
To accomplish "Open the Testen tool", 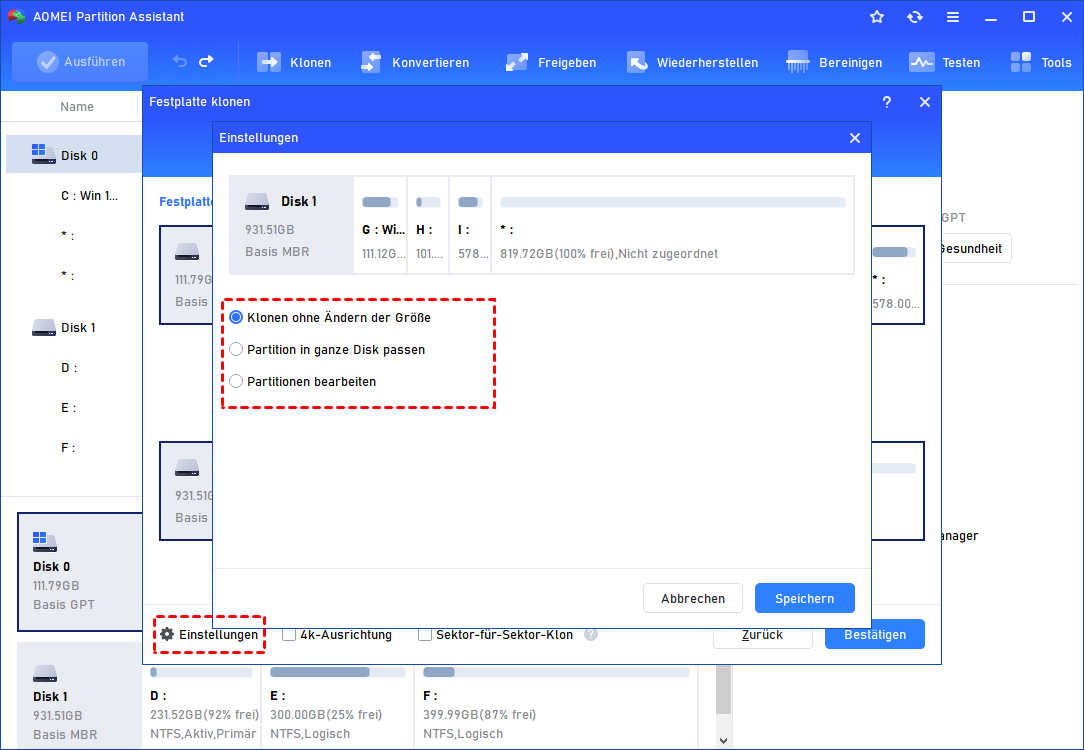I will click(921, 62).
